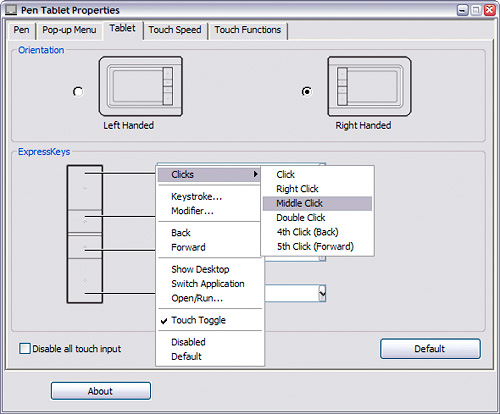The width and height of the screenshot is (500, 414).
Task: Choose Modifier... from the menu
Action: [209, 211]
